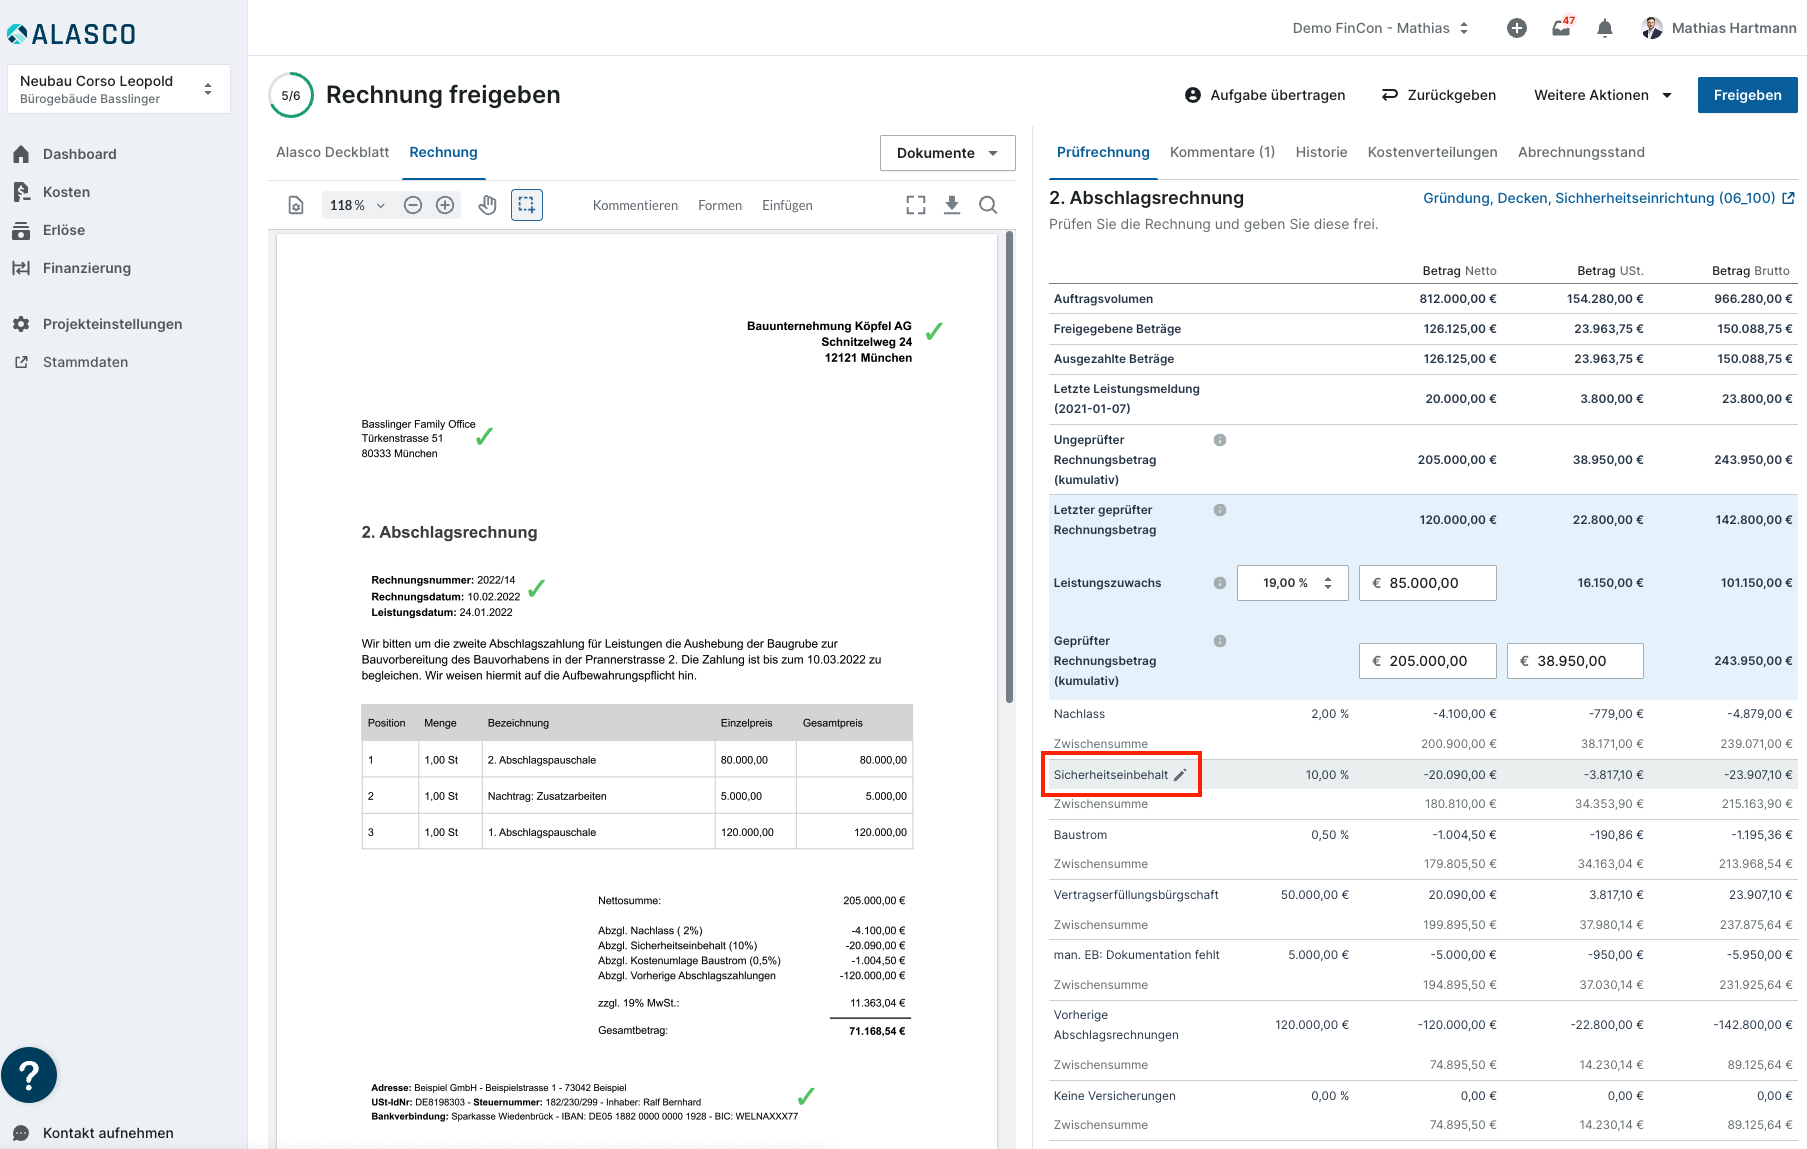
Task: Adjust the 19,00 % Leistungszuwachs stepper
Action: (x=1328, y=583)
